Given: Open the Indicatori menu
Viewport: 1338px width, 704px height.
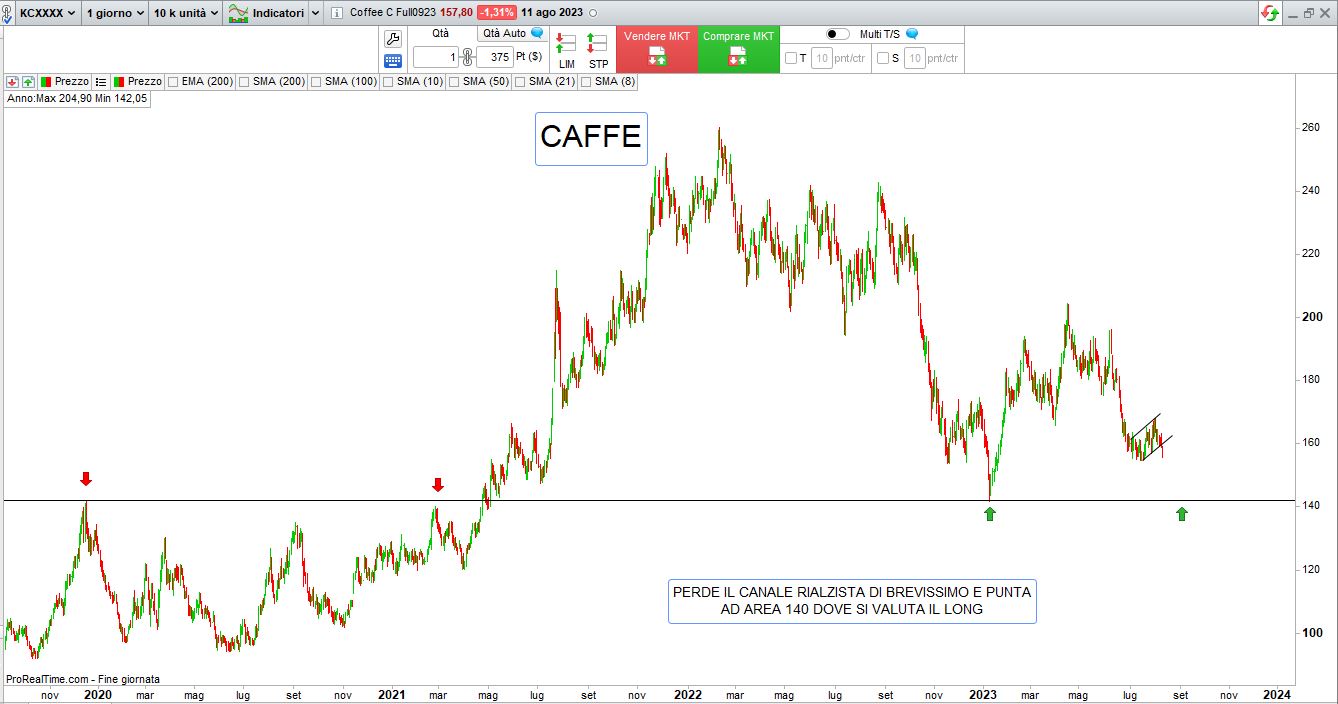Looking at the screenshot, I should (265, 13).
